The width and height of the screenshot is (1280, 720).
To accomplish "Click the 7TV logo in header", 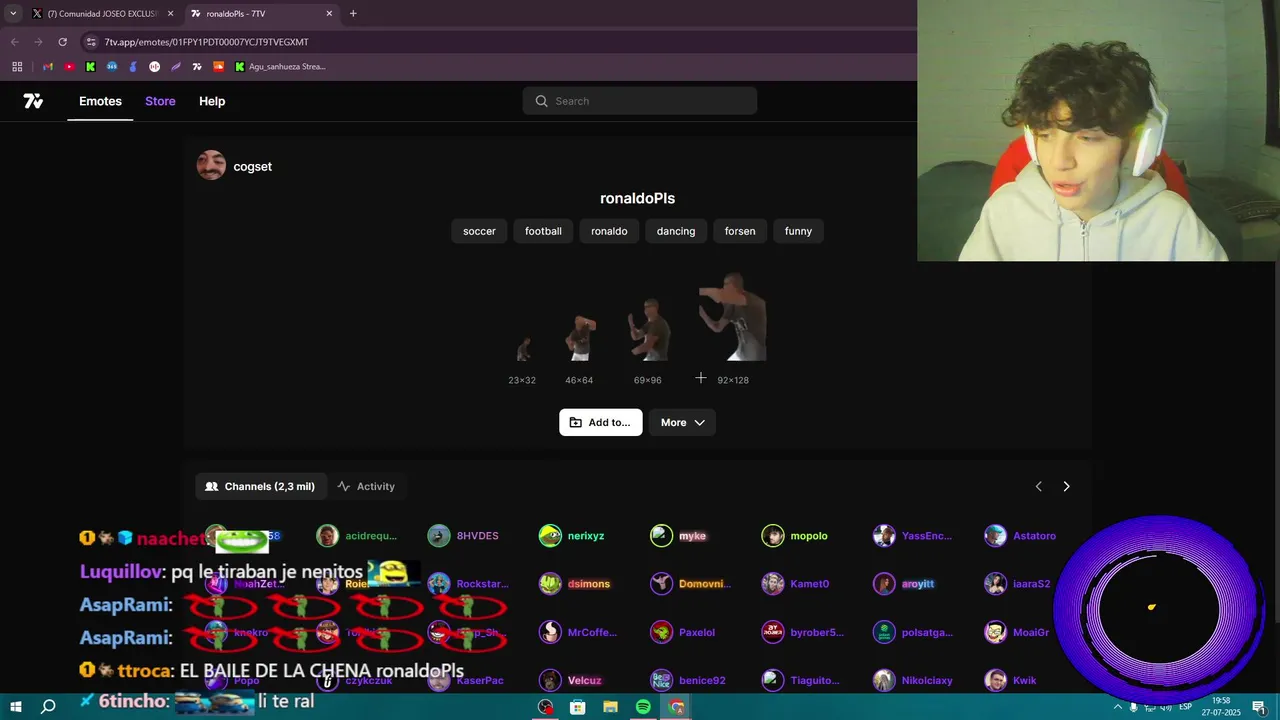I will (33, 101).
